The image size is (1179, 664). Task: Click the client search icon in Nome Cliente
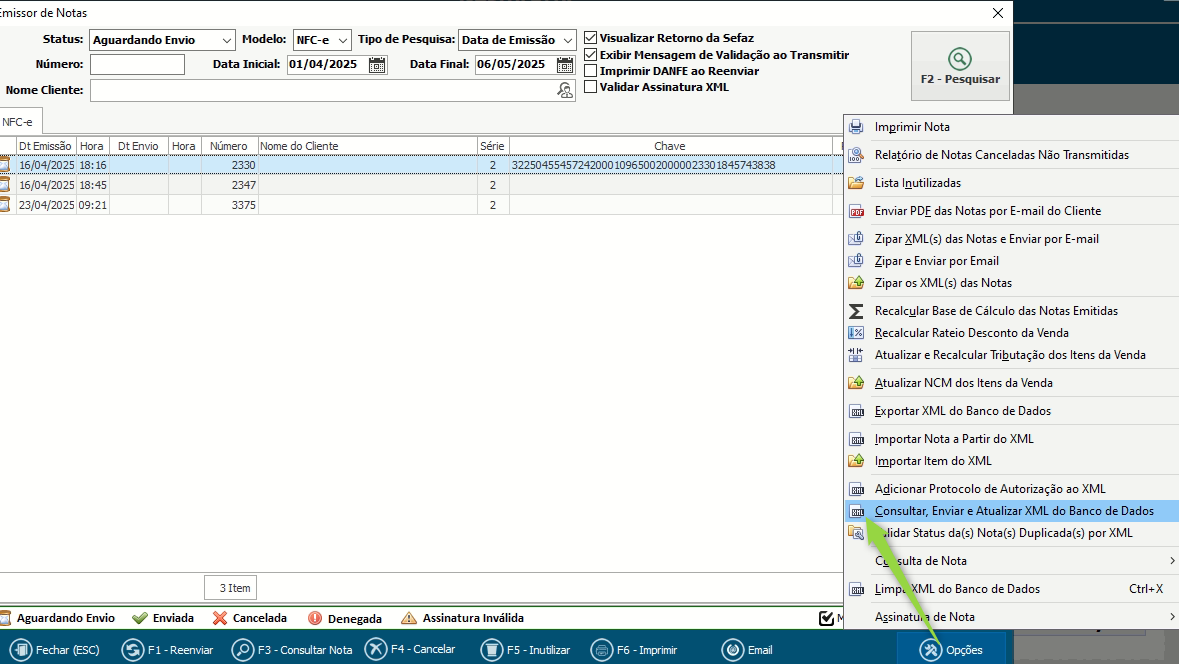[x=565, y=91]
